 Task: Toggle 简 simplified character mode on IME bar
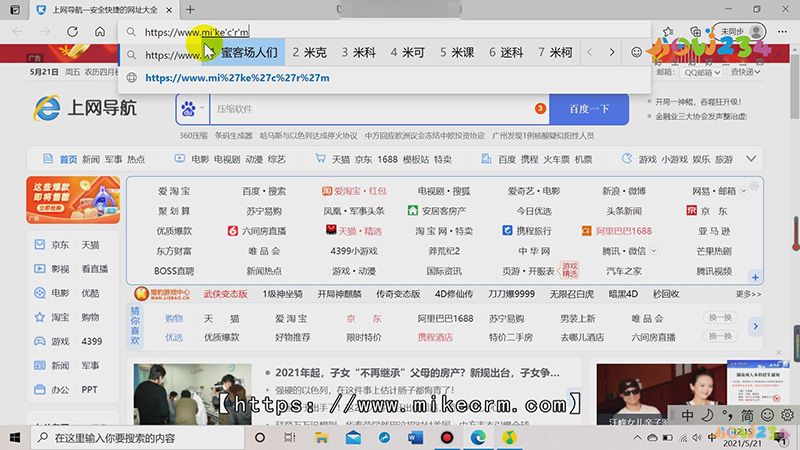[x=747, y=415]
